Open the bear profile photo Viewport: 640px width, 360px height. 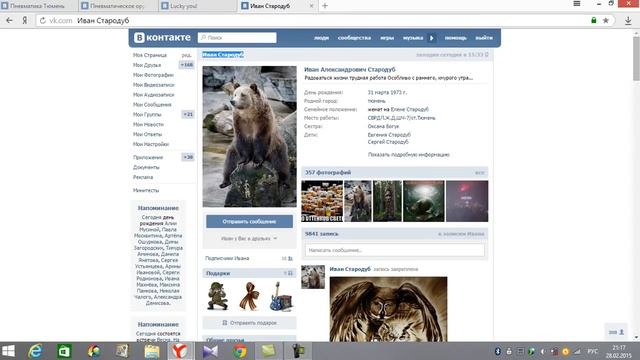click(x=249, y=136)
